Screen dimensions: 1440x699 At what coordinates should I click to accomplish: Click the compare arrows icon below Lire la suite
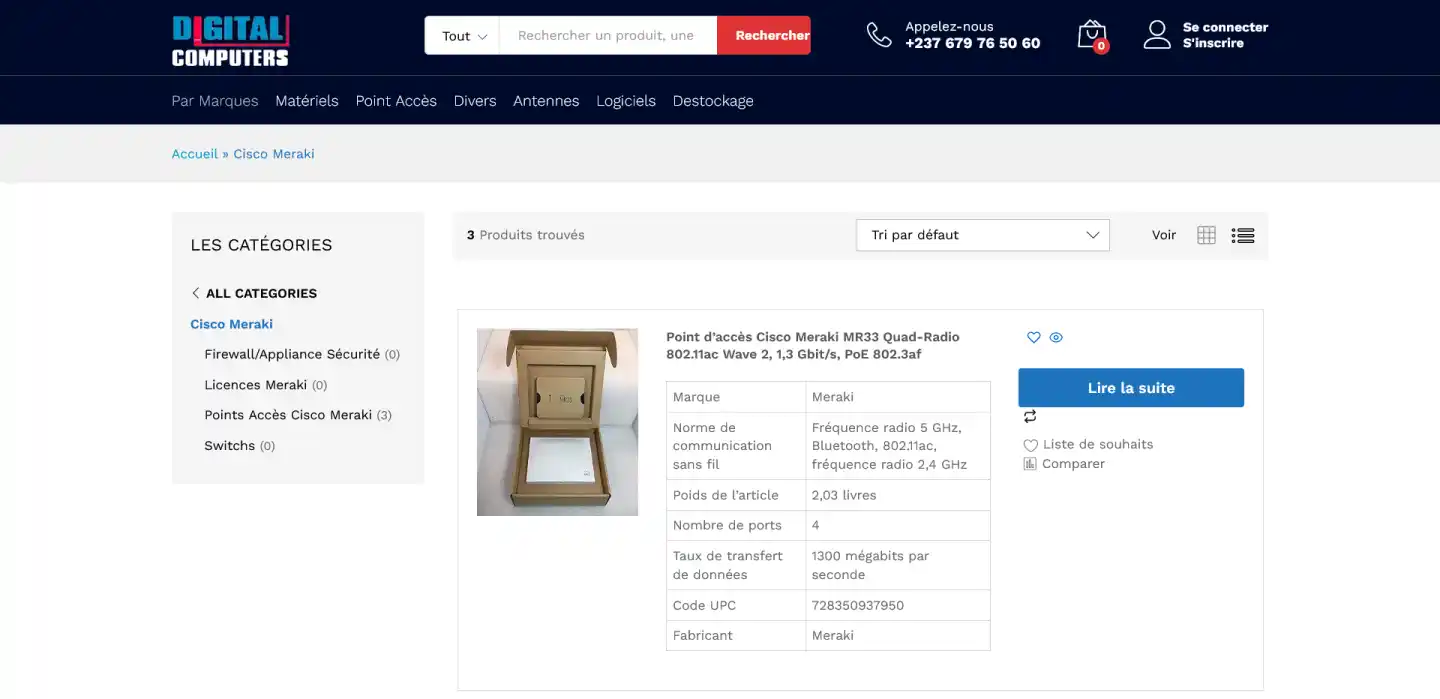coord(1030,417)
